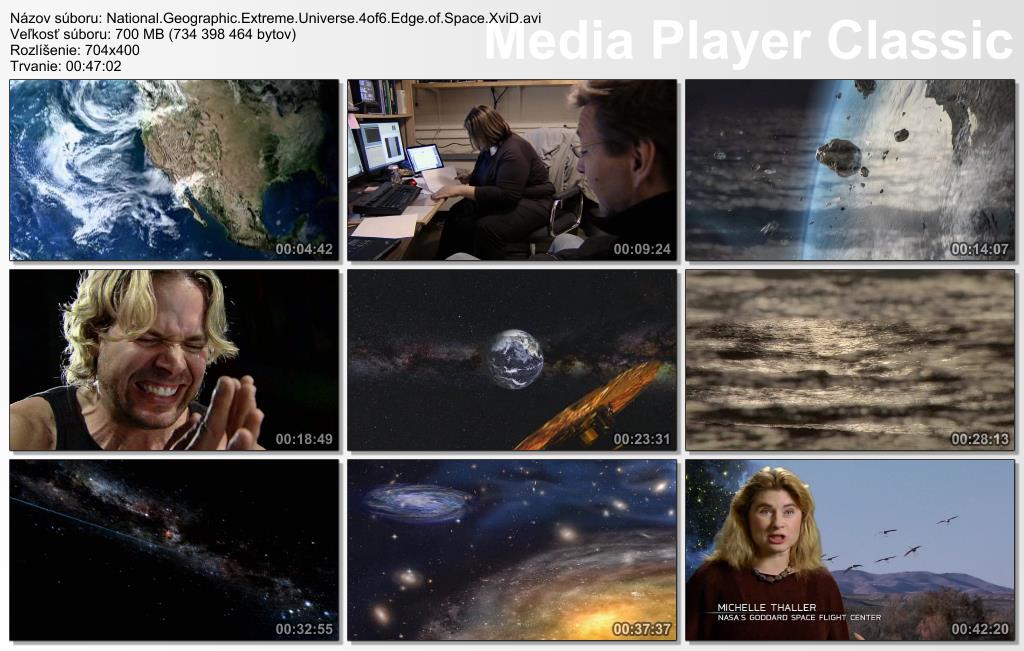The width and height of the screenshot is (1024, 651).
Task: Select the shimmering water surface thumbnail
Action: coord(849,360)
